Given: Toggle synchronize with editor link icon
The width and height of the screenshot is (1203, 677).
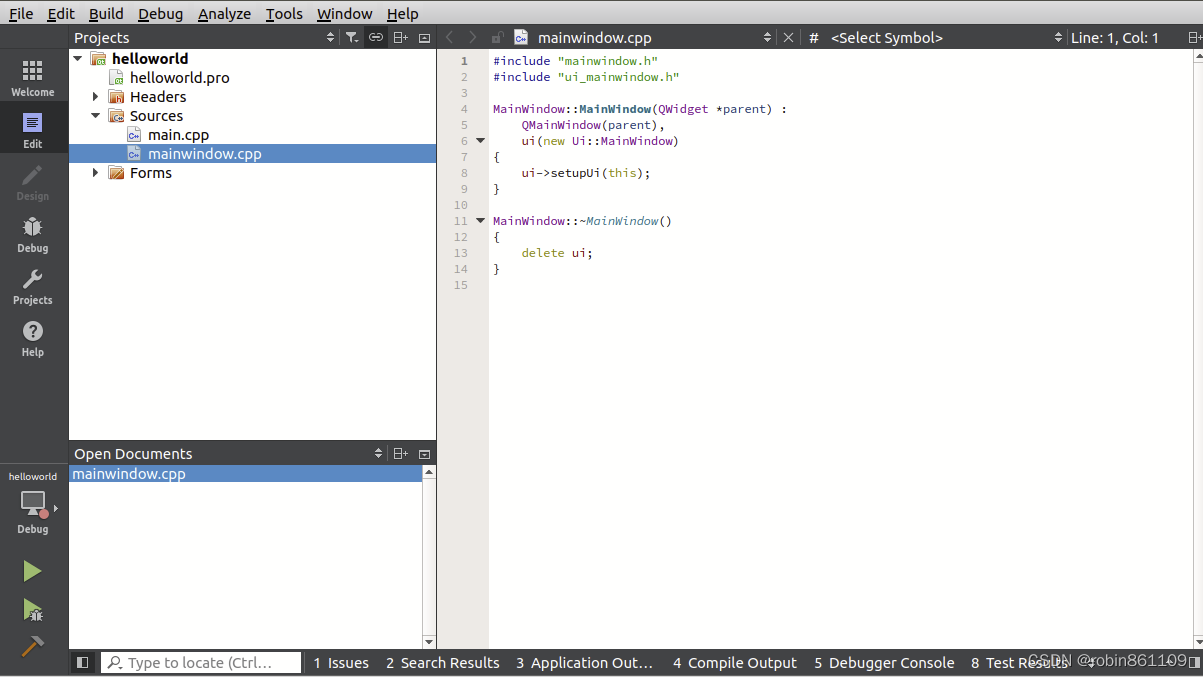Looking at the screenshot, I should [x=376, y=37].
